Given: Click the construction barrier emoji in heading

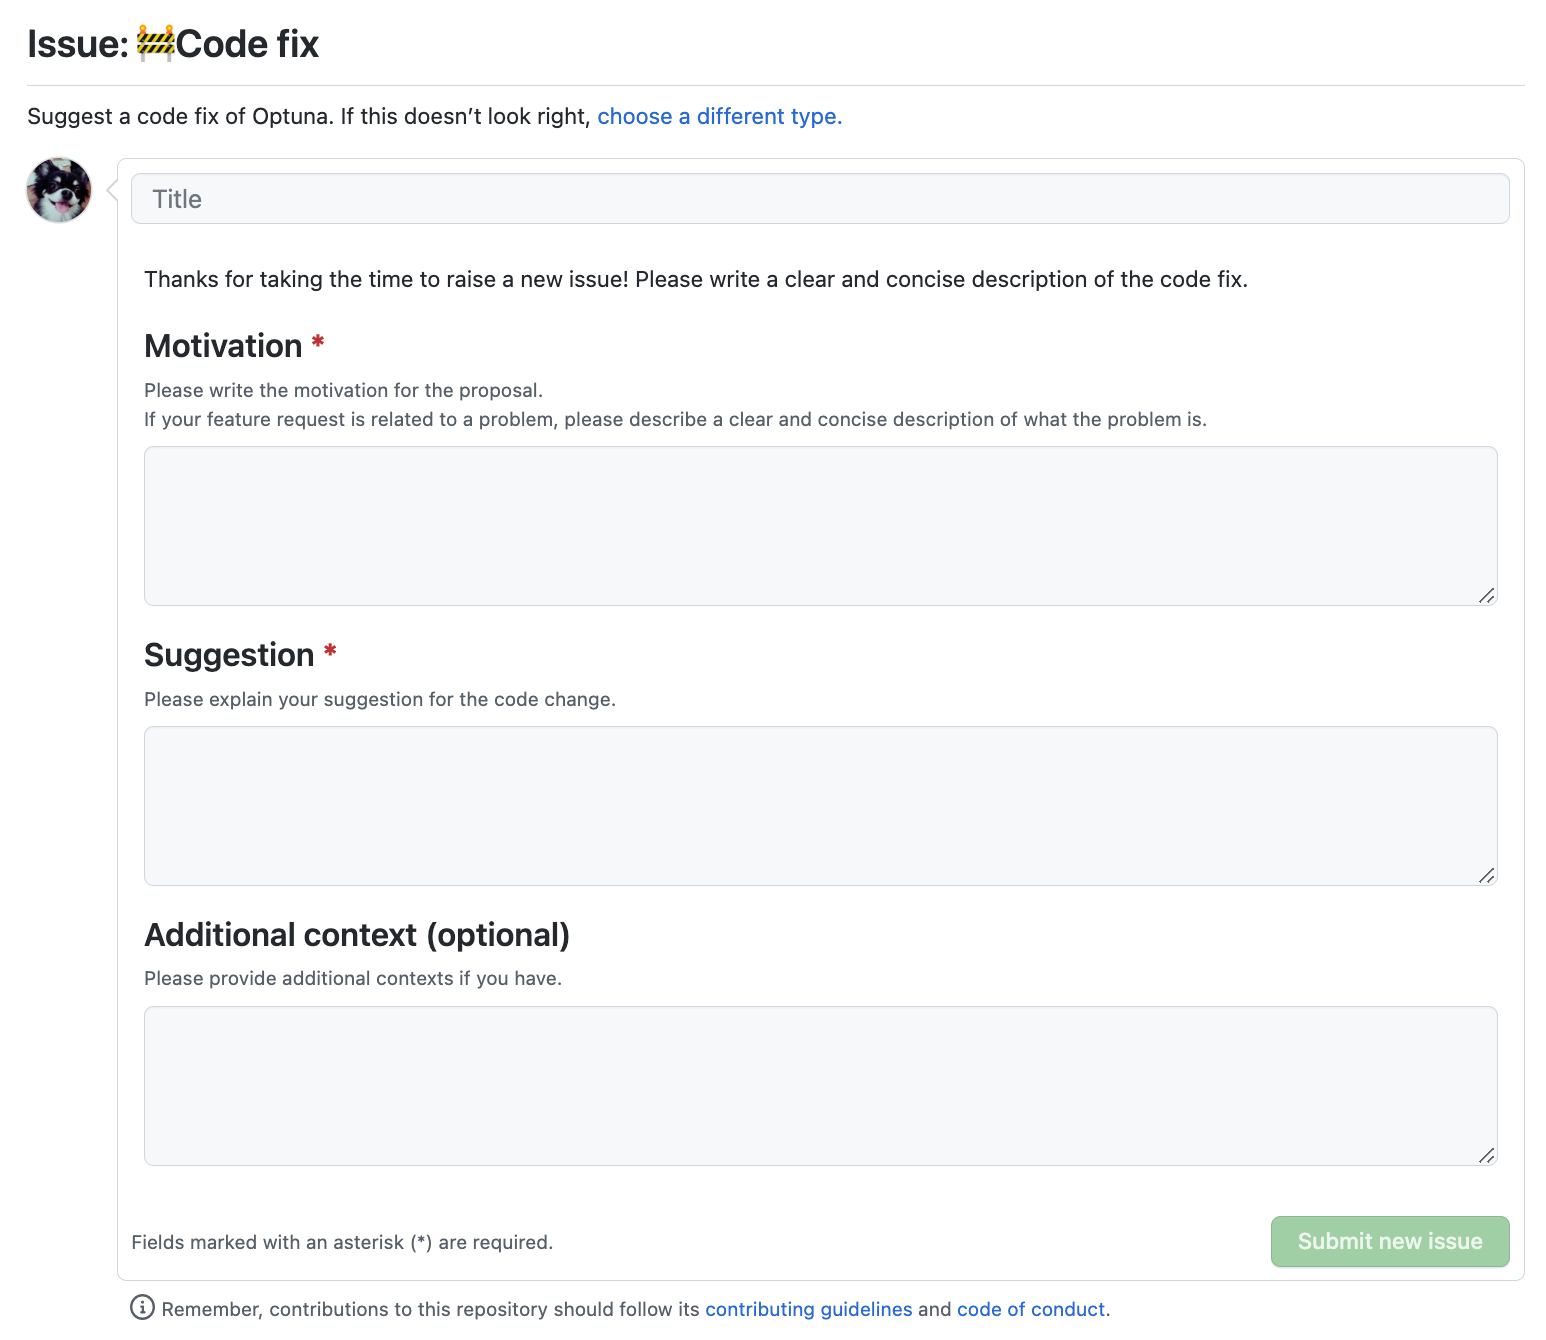Looking at the screenshot, I should pos(155,44).
